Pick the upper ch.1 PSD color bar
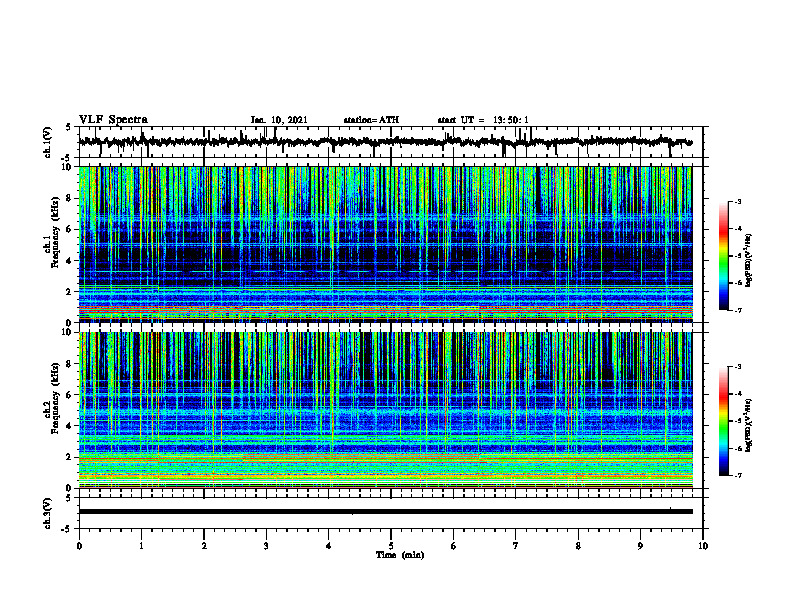 coord(723,256)
